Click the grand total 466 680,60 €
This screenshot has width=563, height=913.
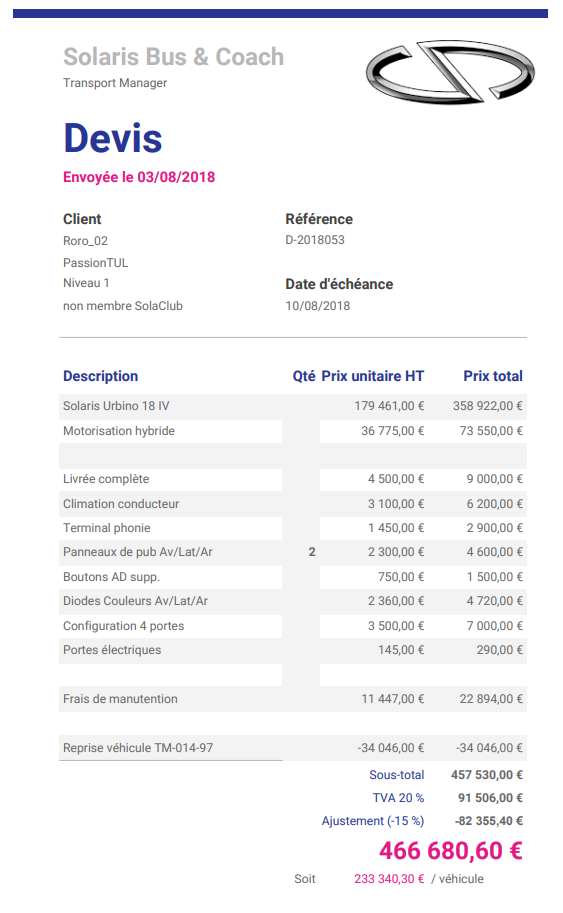(451, 851)
